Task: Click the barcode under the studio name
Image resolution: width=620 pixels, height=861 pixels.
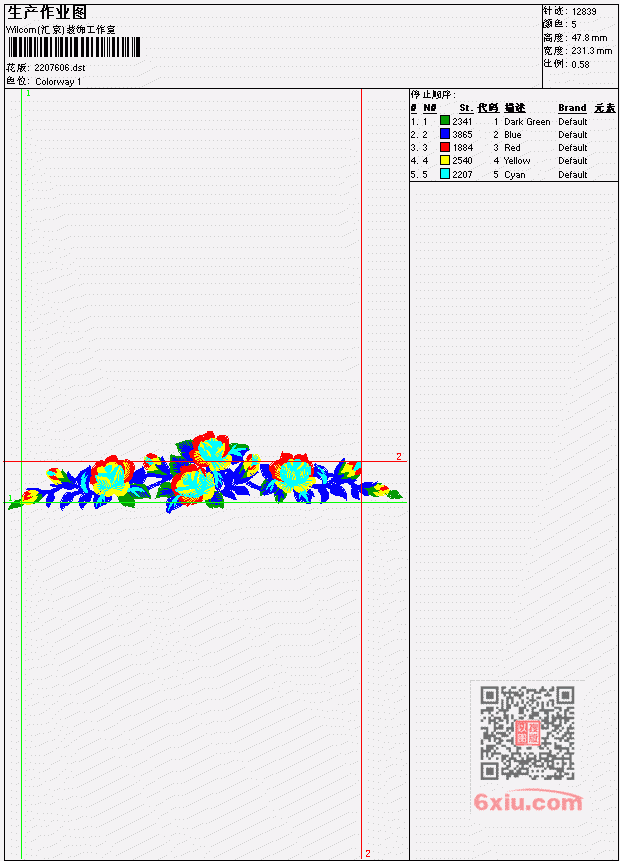Action: click(74, 47)
